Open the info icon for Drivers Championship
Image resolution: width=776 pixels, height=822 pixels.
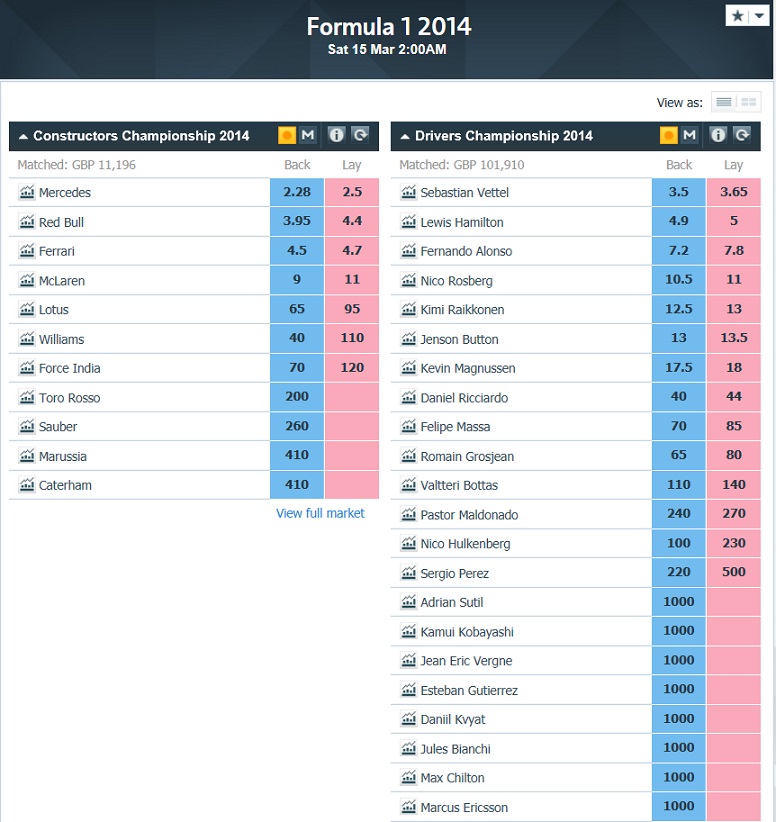718,135
